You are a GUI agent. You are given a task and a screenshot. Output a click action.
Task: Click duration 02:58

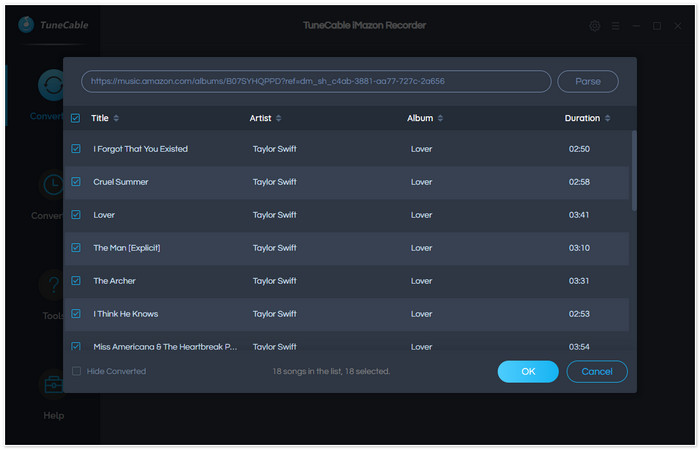[x=579, y=182]
